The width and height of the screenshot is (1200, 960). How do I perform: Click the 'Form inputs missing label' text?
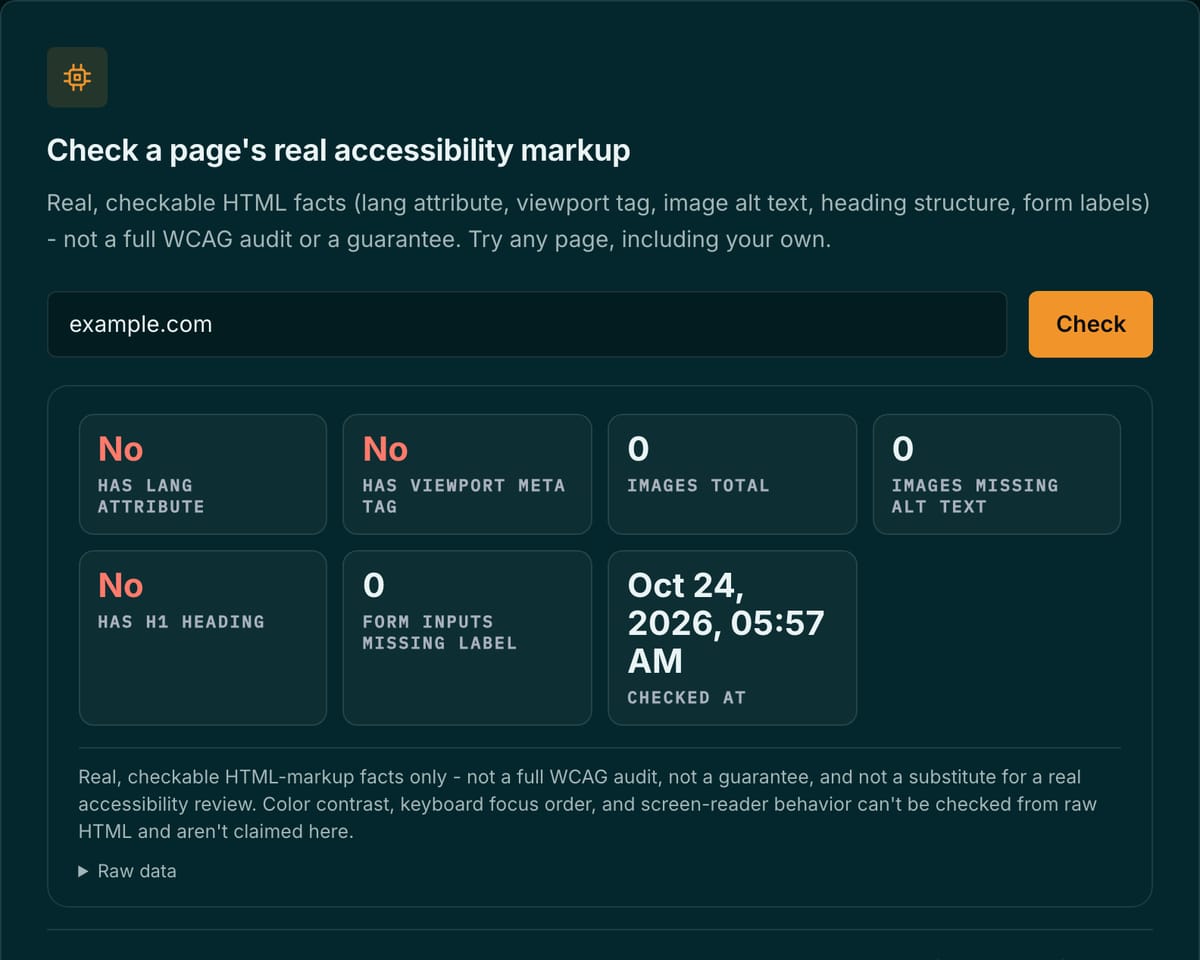point(440,632)
